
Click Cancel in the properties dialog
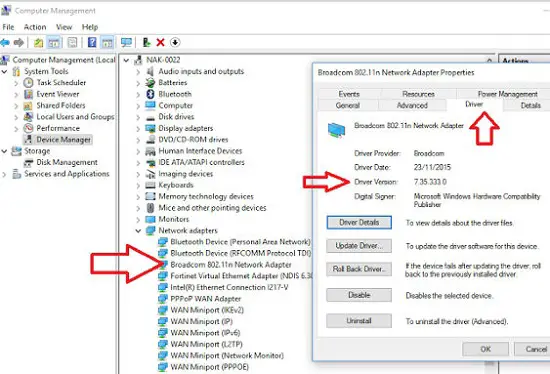coord(533,349)
